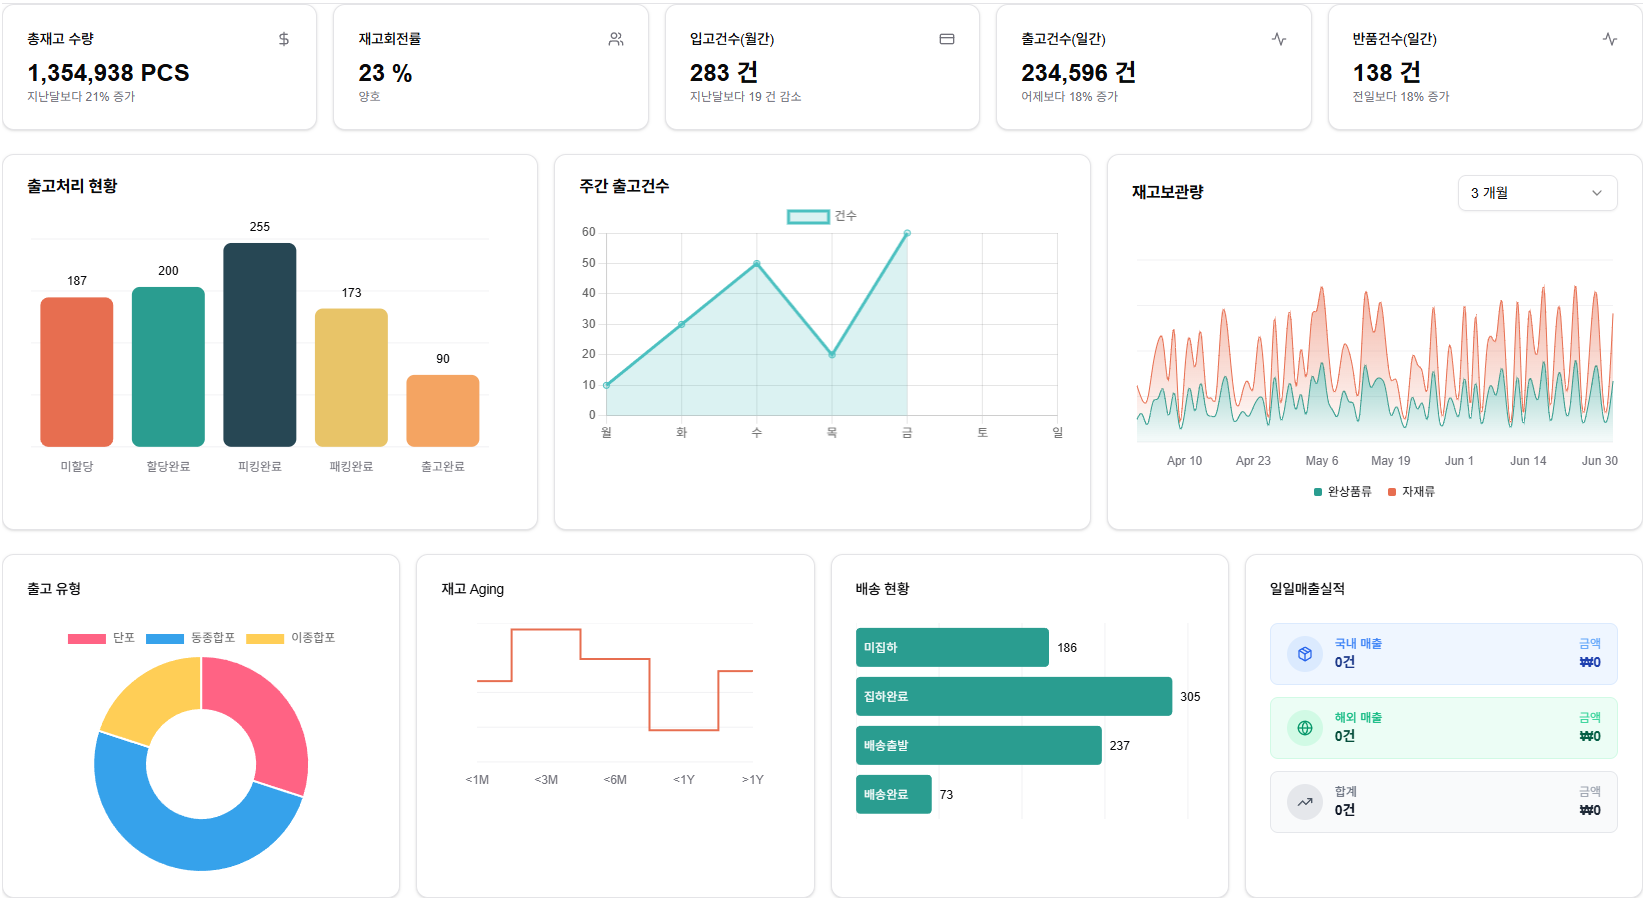Click the 피킹완료 bar showing 255
The height and width of the screenshot is (901, 1644).
point(260,345)
